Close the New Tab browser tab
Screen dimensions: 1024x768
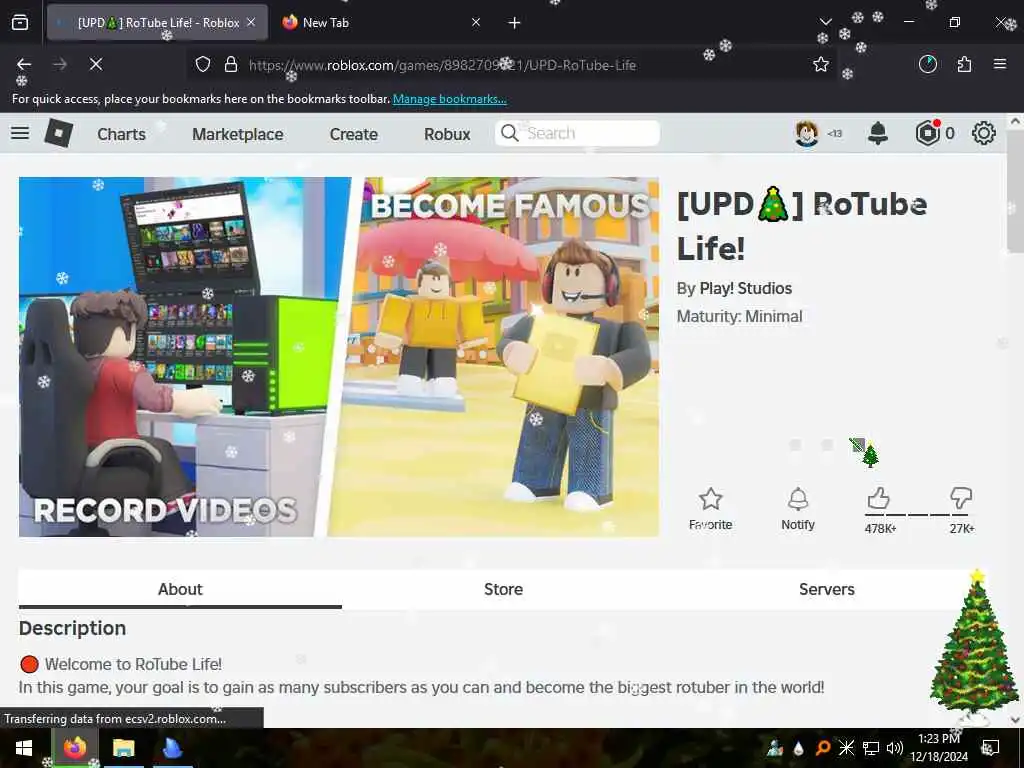476,23
